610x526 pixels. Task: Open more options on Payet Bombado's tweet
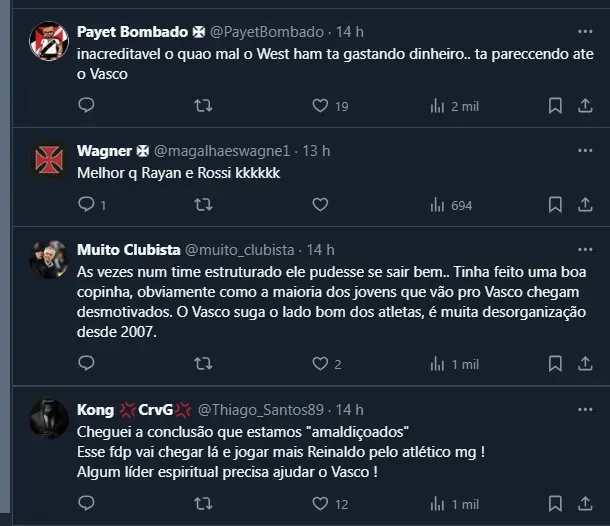tap(586, 32)
